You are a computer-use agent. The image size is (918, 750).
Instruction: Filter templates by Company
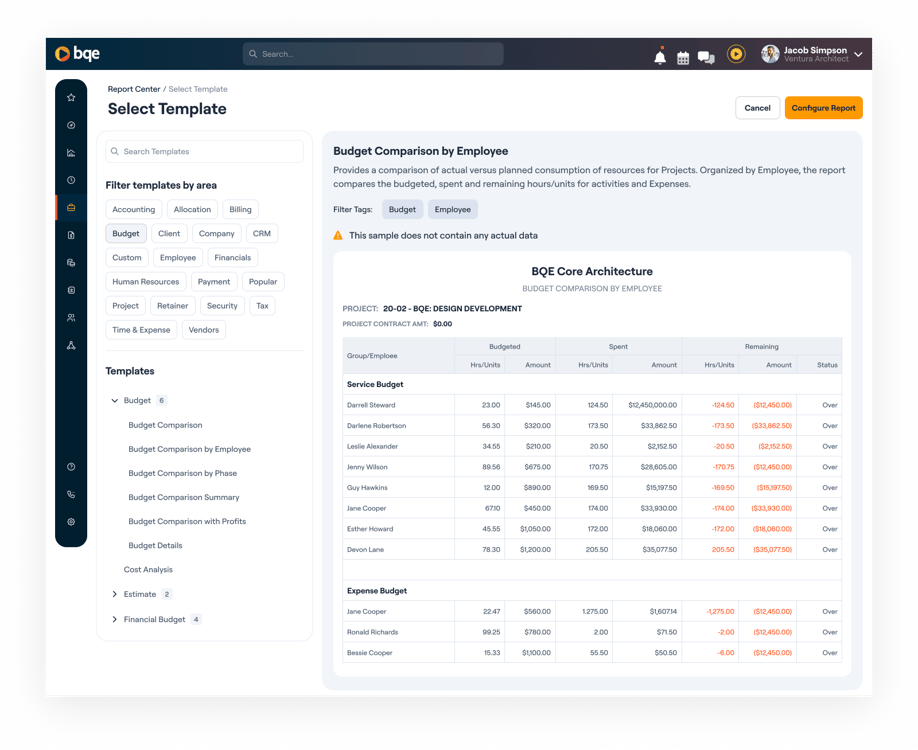pos(217,234)
